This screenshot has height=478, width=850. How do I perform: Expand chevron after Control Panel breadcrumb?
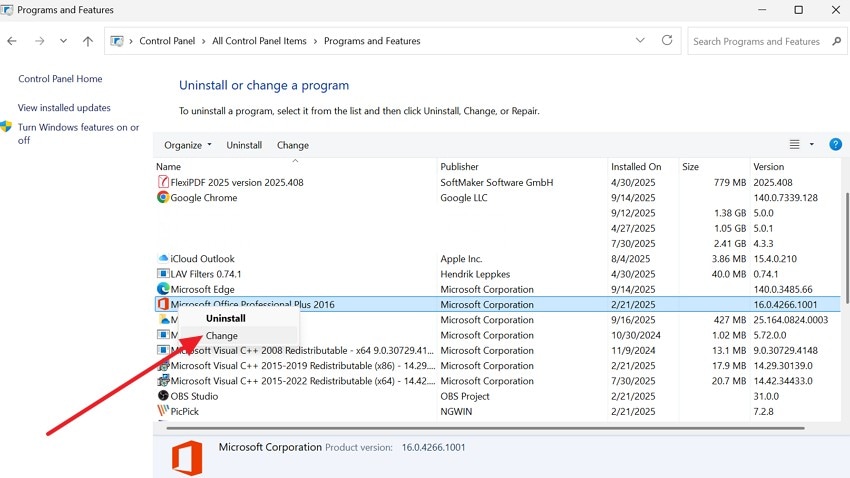204,41
